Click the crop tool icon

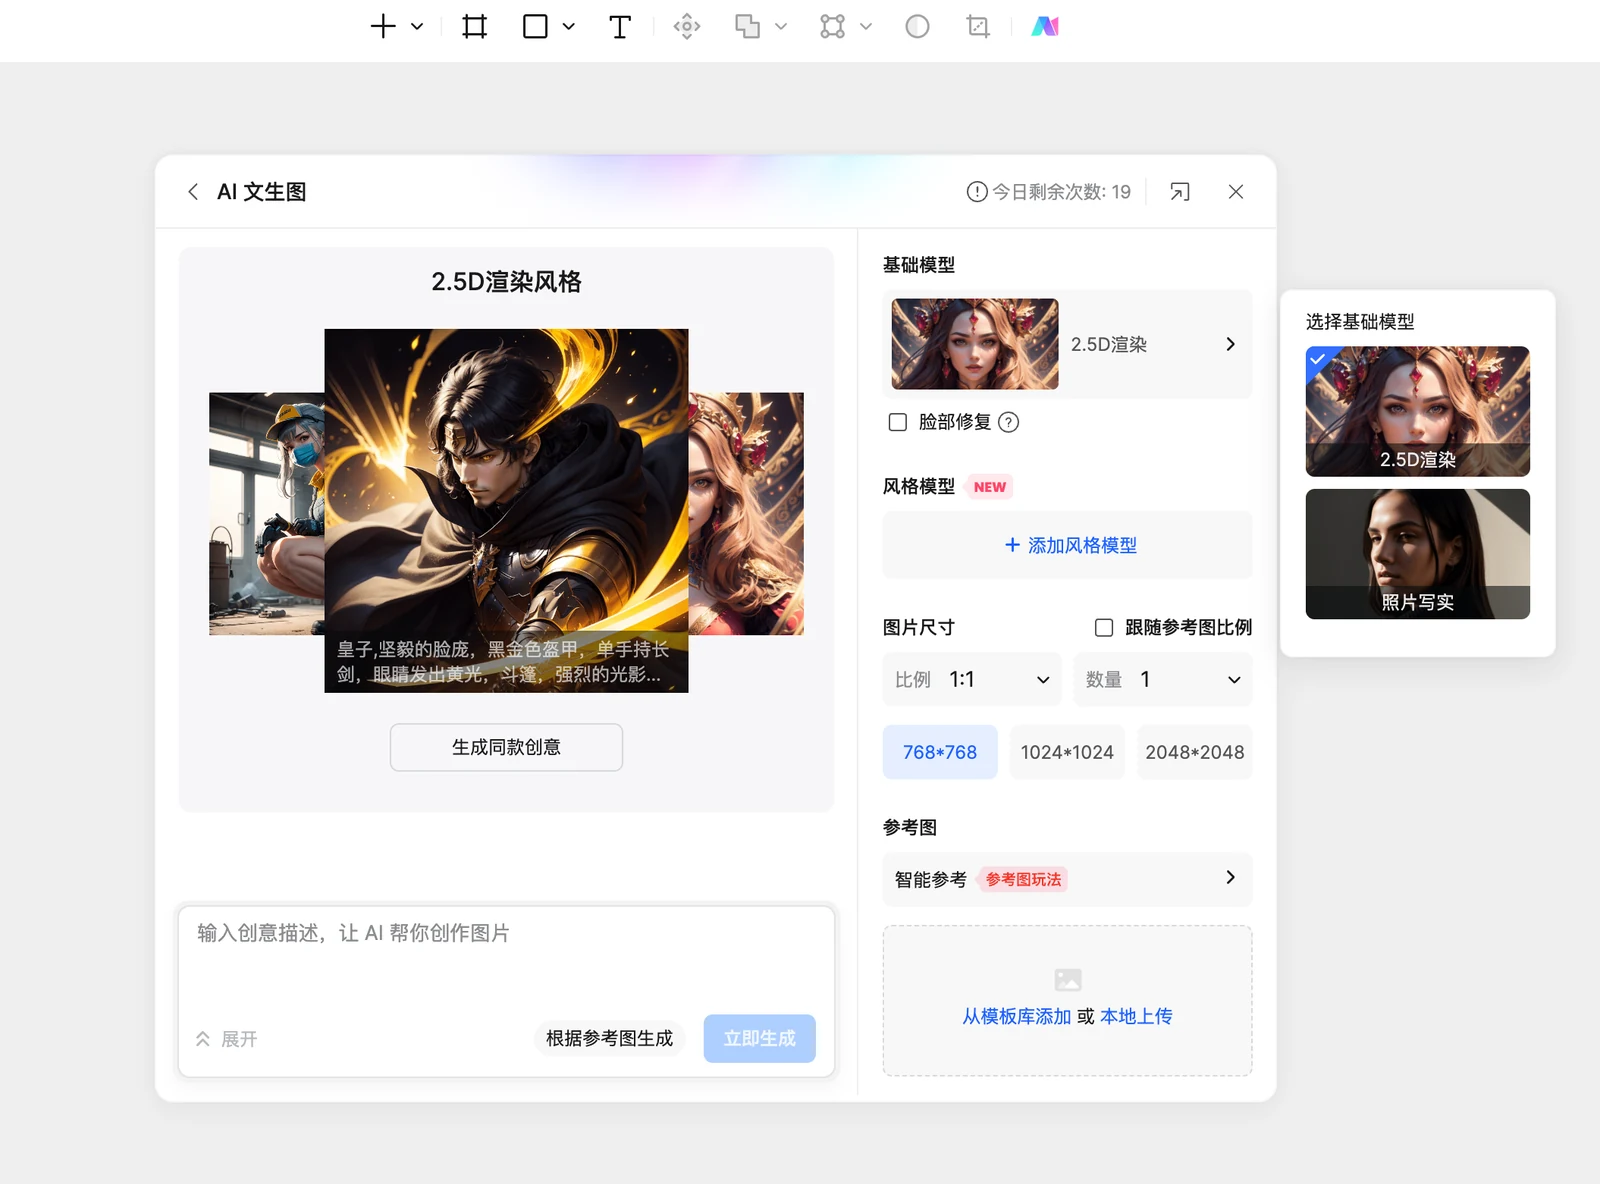tap(978, 26)
